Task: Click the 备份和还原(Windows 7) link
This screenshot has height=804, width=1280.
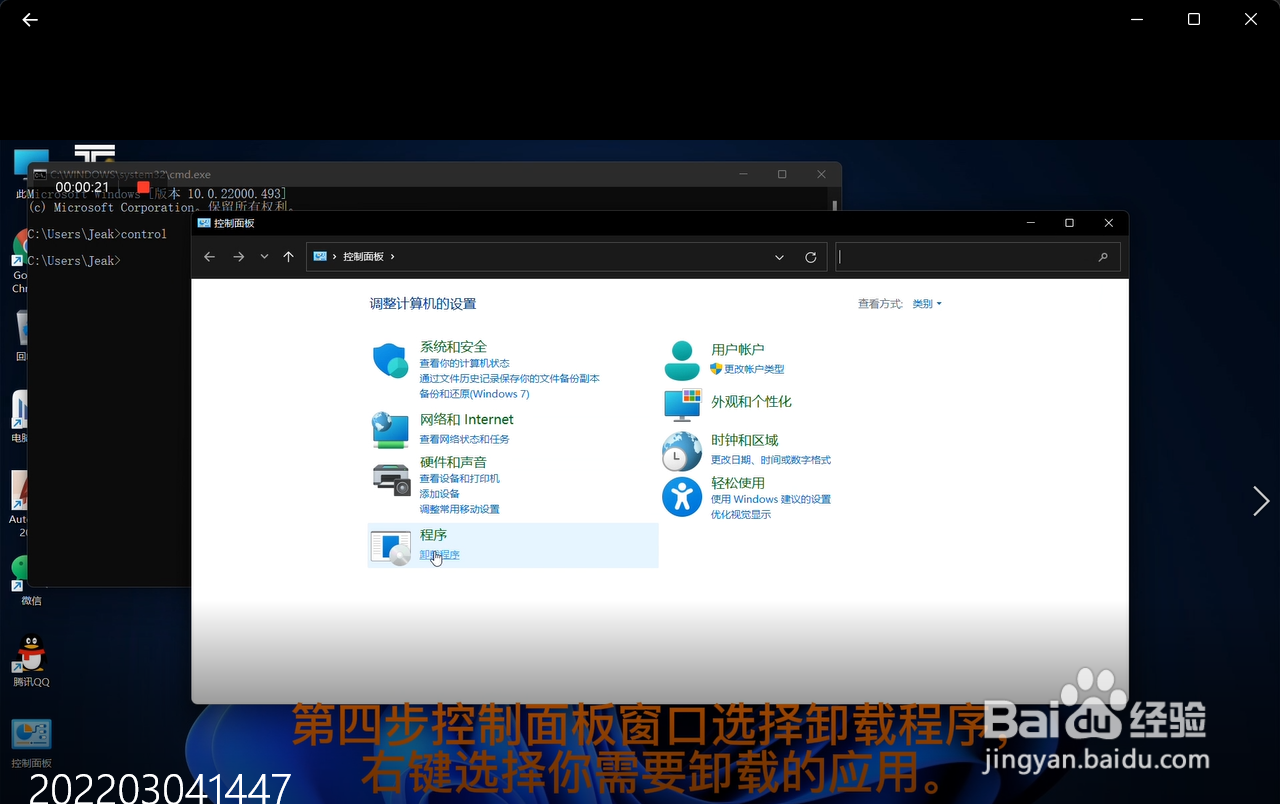Action: click(x=475, y=393)
